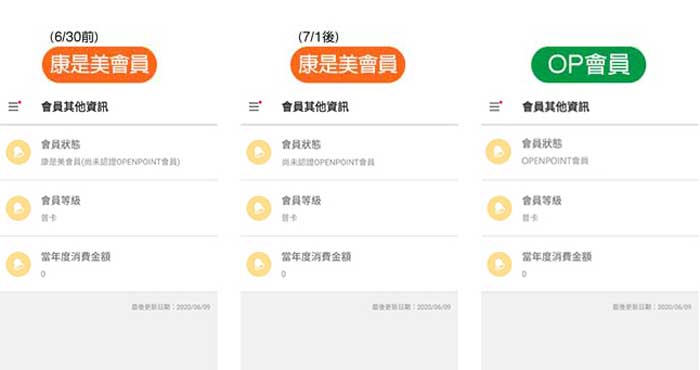
Task: Open 會員其他資訊 title in the OP會員 panel
Action: click(556, 107)
